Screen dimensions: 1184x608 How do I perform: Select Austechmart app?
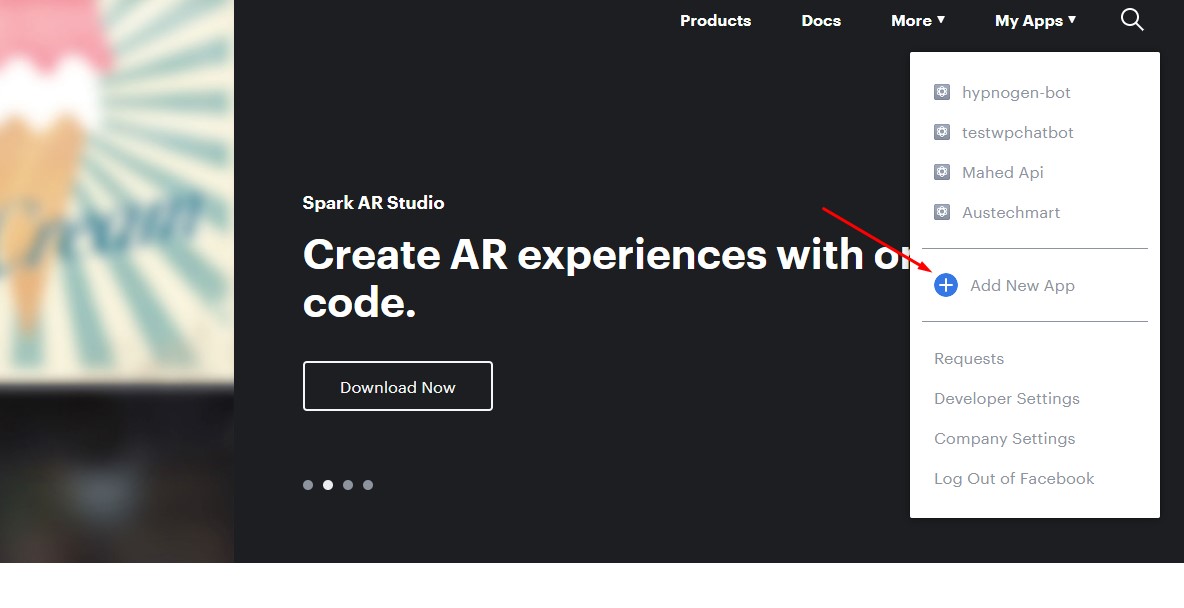(x=1010, y=212)
